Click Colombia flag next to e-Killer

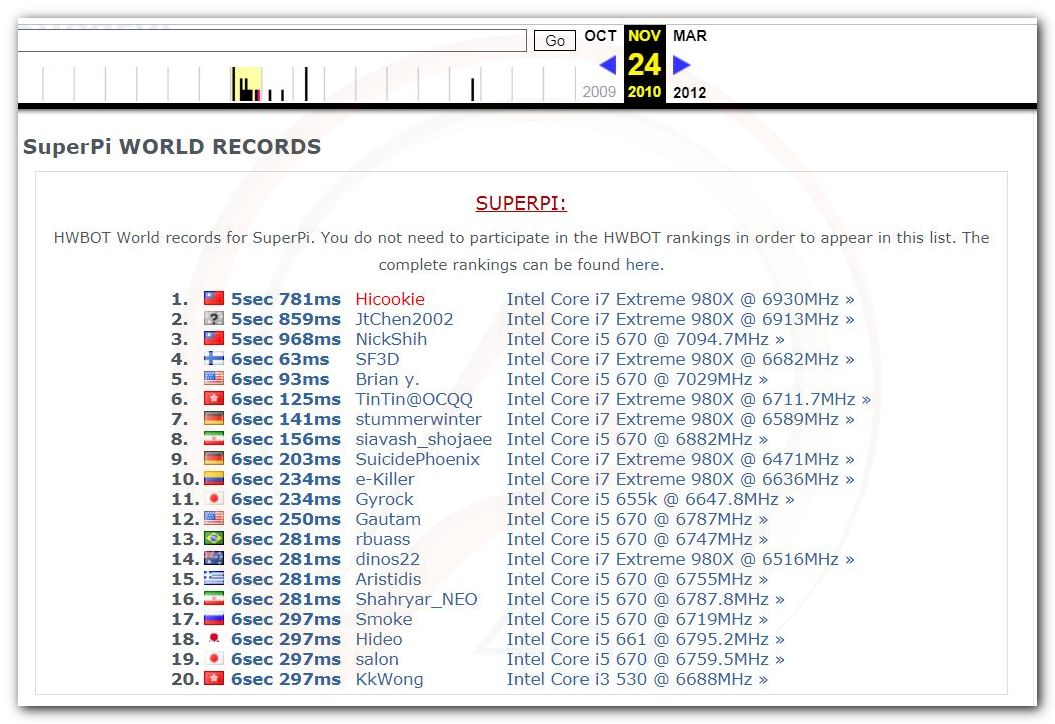click(214, 478)
